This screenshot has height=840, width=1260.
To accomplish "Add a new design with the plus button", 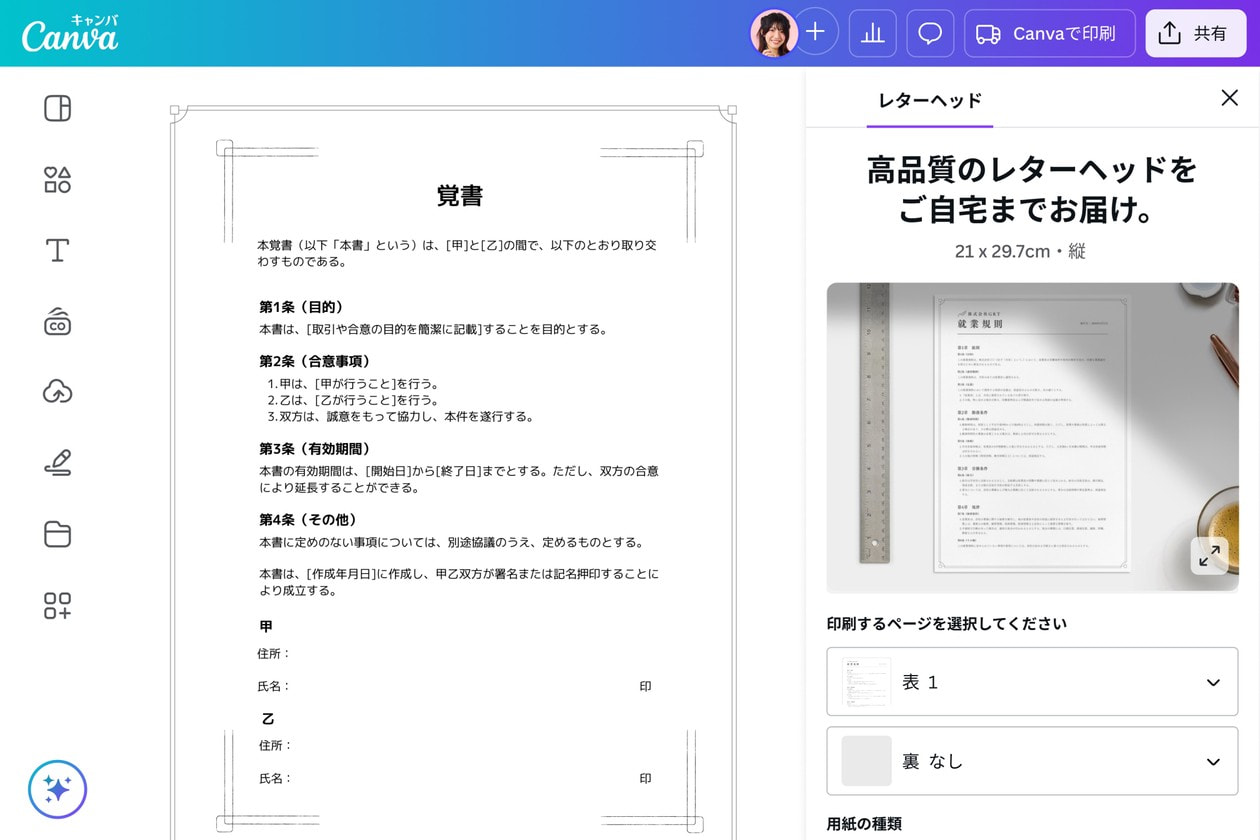I will (816, 33).
